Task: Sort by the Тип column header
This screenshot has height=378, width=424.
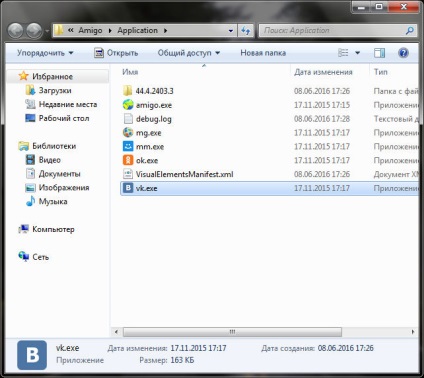Action: coord(381,72)
